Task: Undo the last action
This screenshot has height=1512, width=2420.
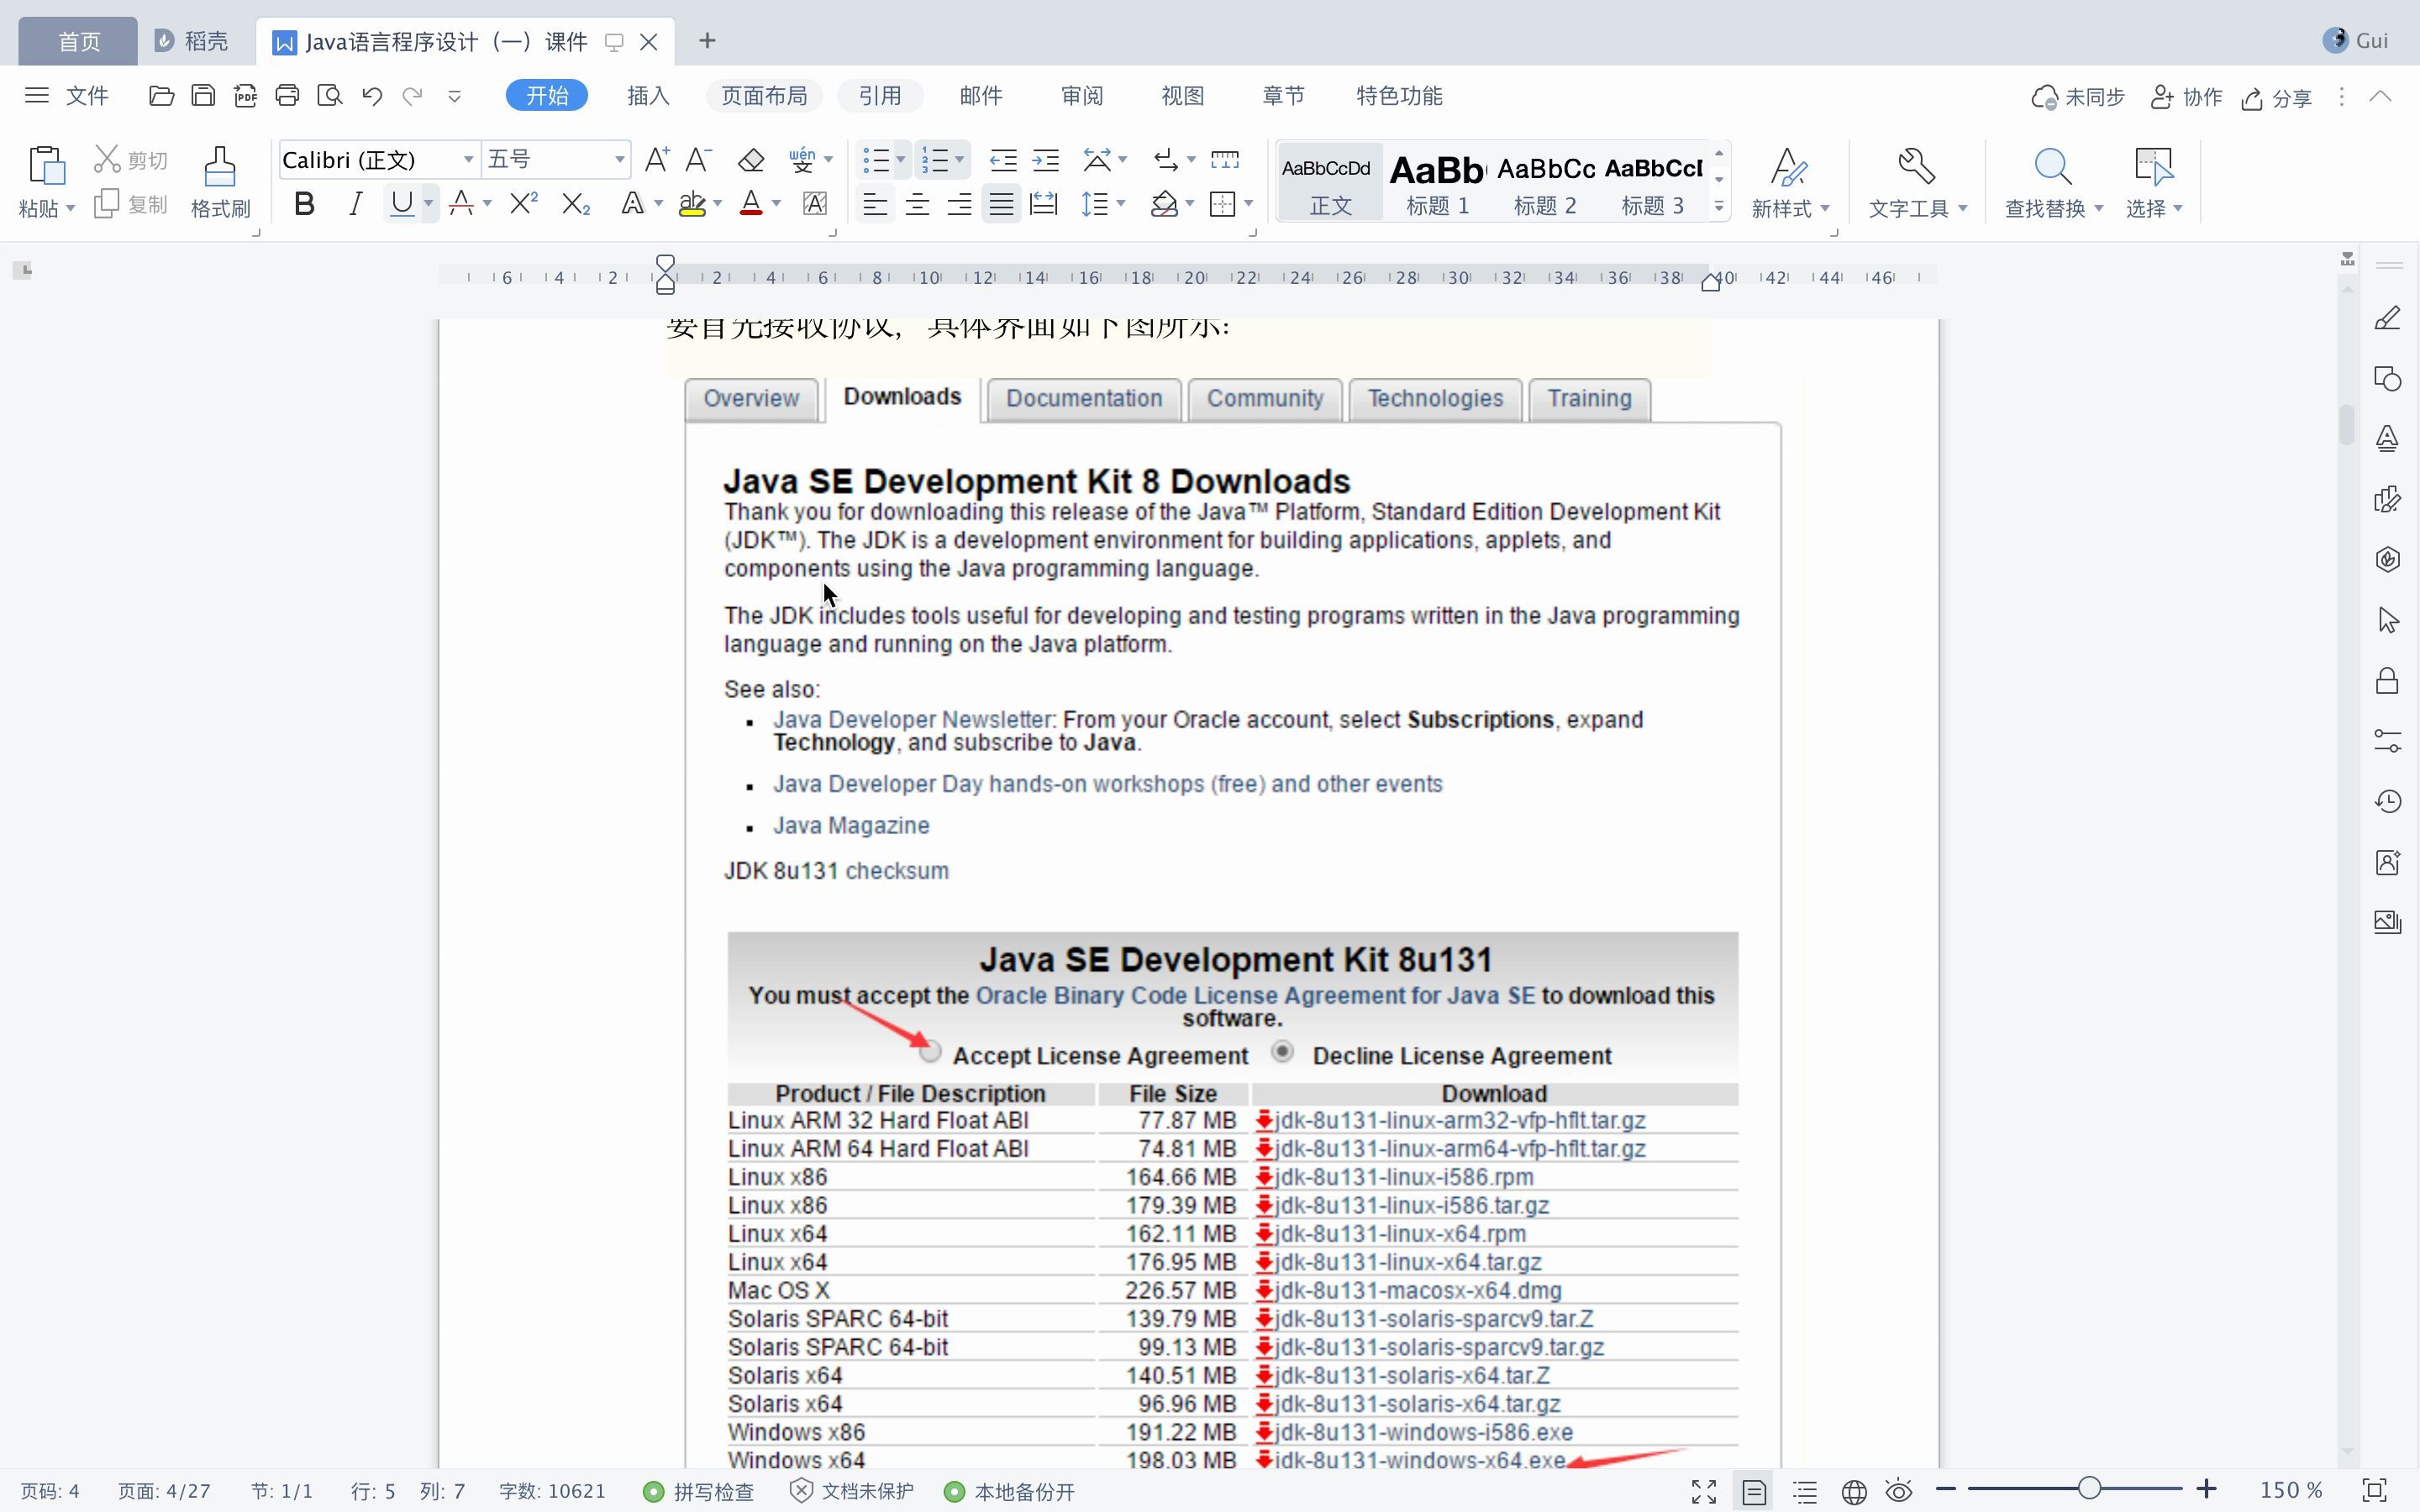Action: (x=372, y=96)
